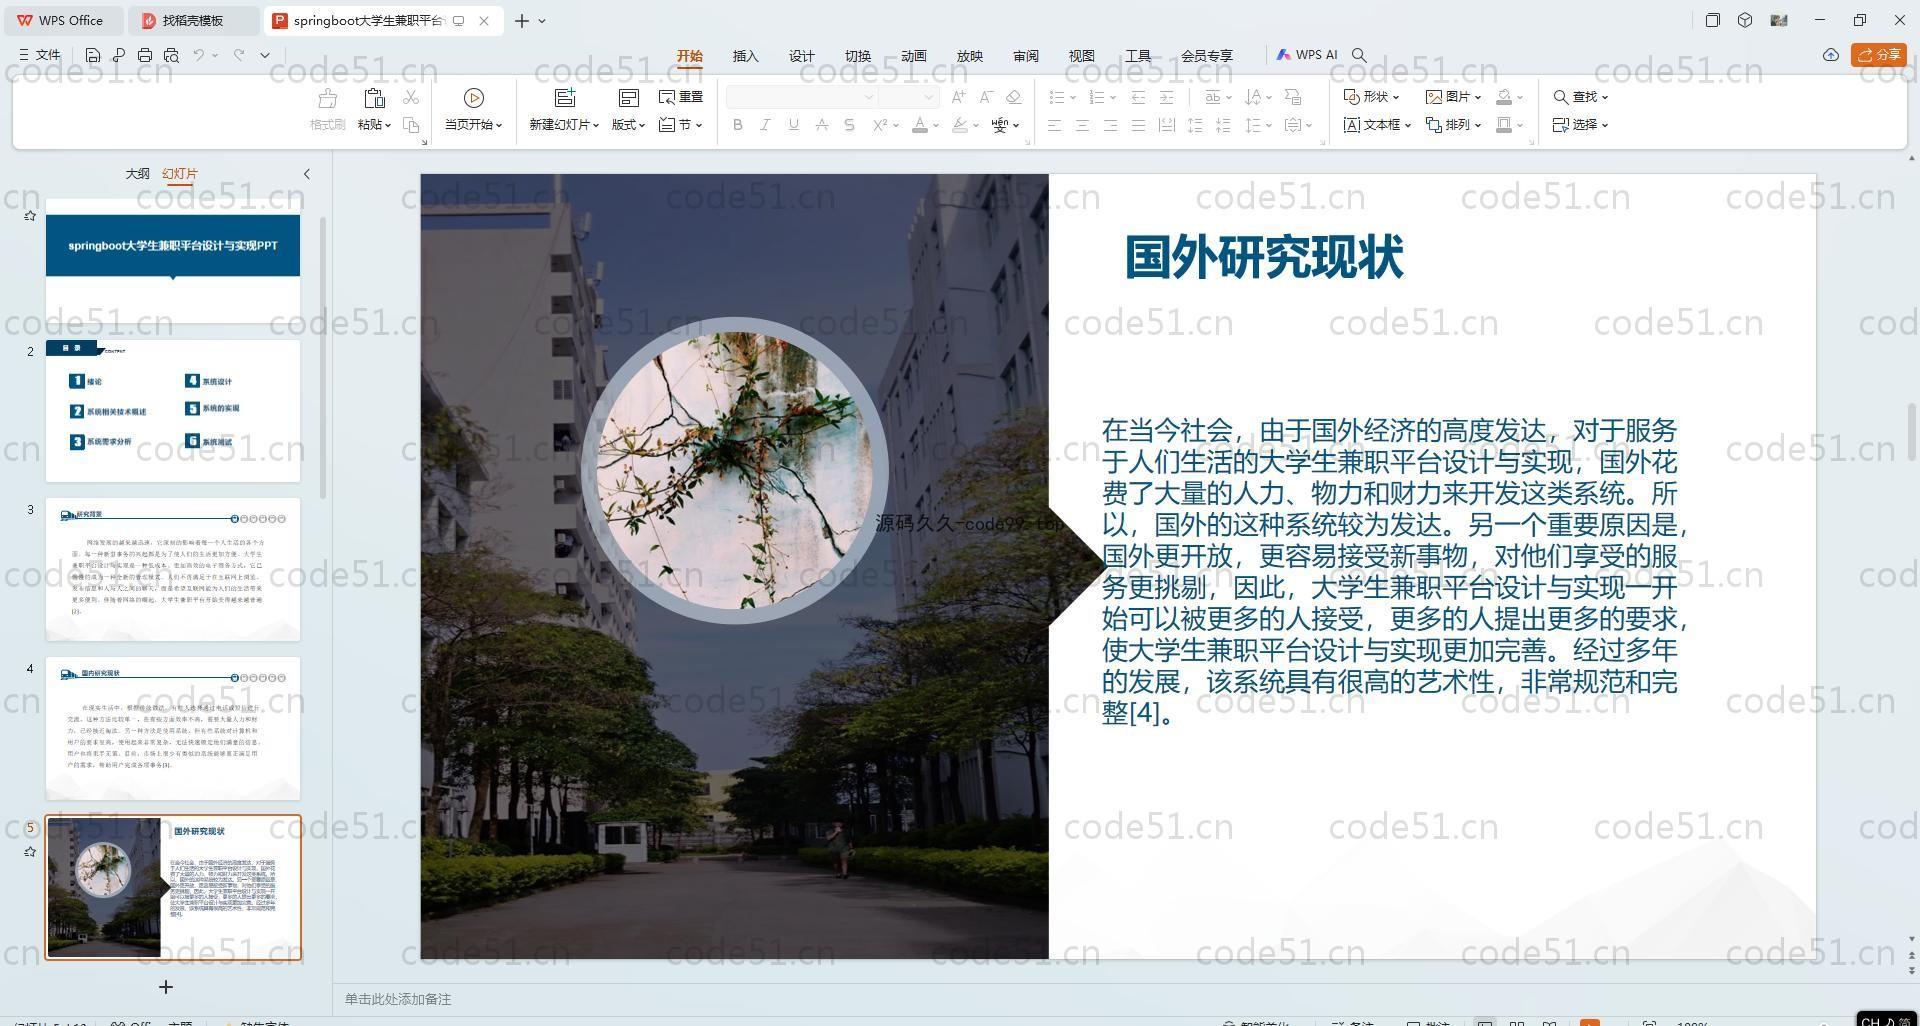Click the line spacing icon
This screenshot has width=1920, height=1026.
coord(1254,125)
